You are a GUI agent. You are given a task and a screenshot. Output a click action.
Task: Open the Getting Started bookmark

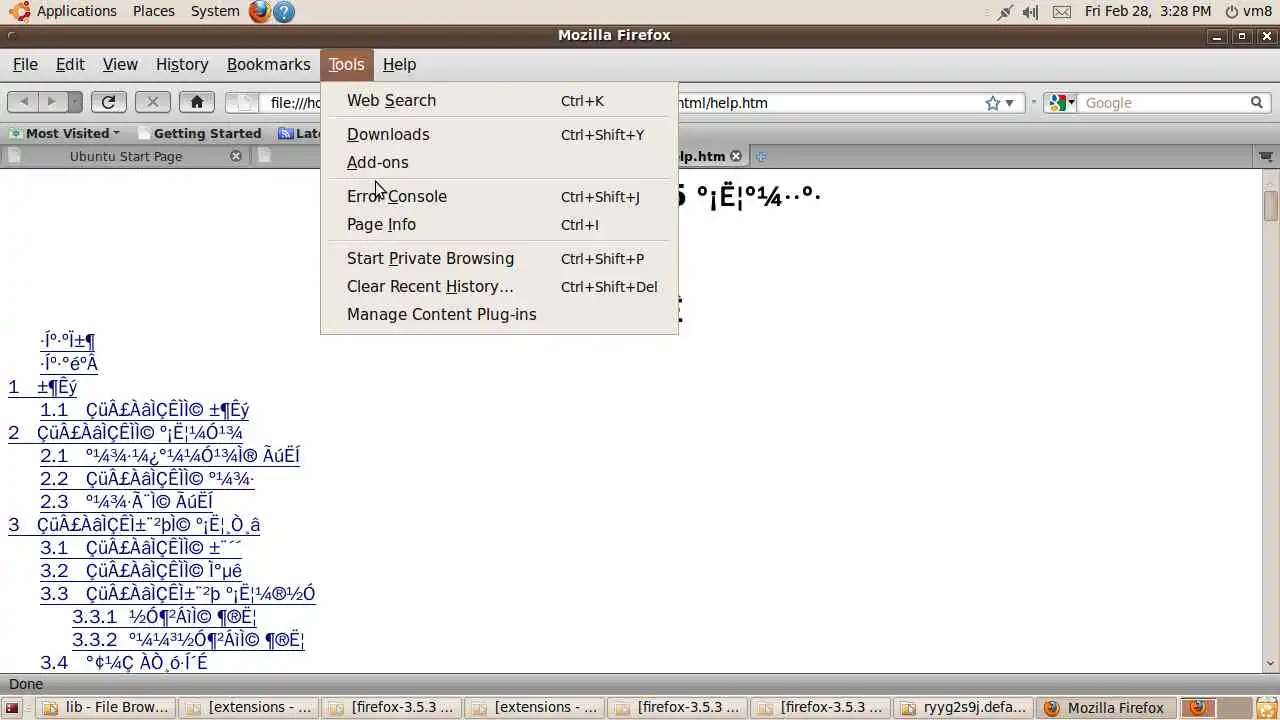199,133
